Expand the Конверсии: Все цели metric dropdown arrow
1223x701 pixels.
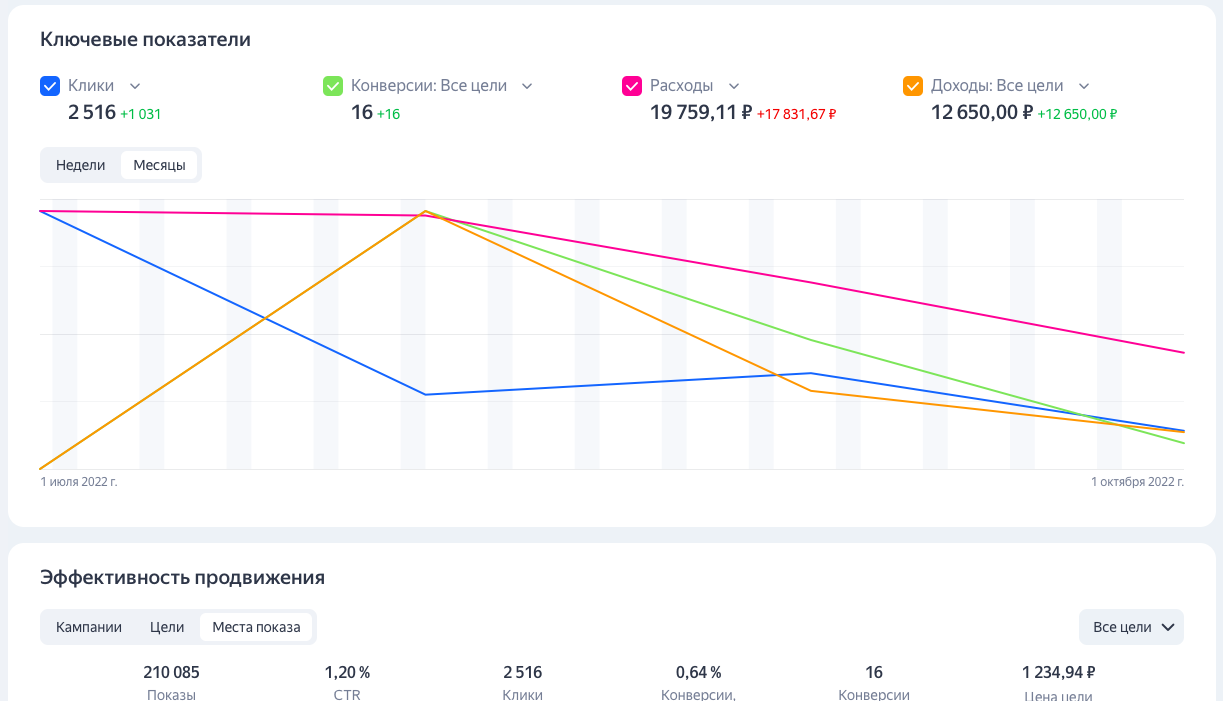(x=527, y=86)
